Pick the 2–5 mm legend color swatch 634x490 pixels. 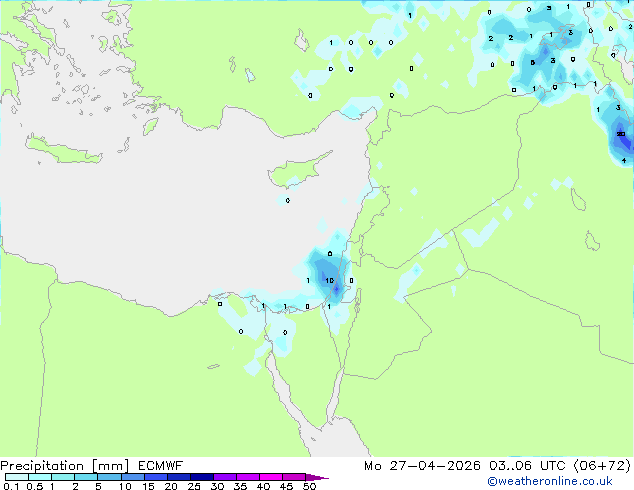pyautogui.click(x=86, y=477)
